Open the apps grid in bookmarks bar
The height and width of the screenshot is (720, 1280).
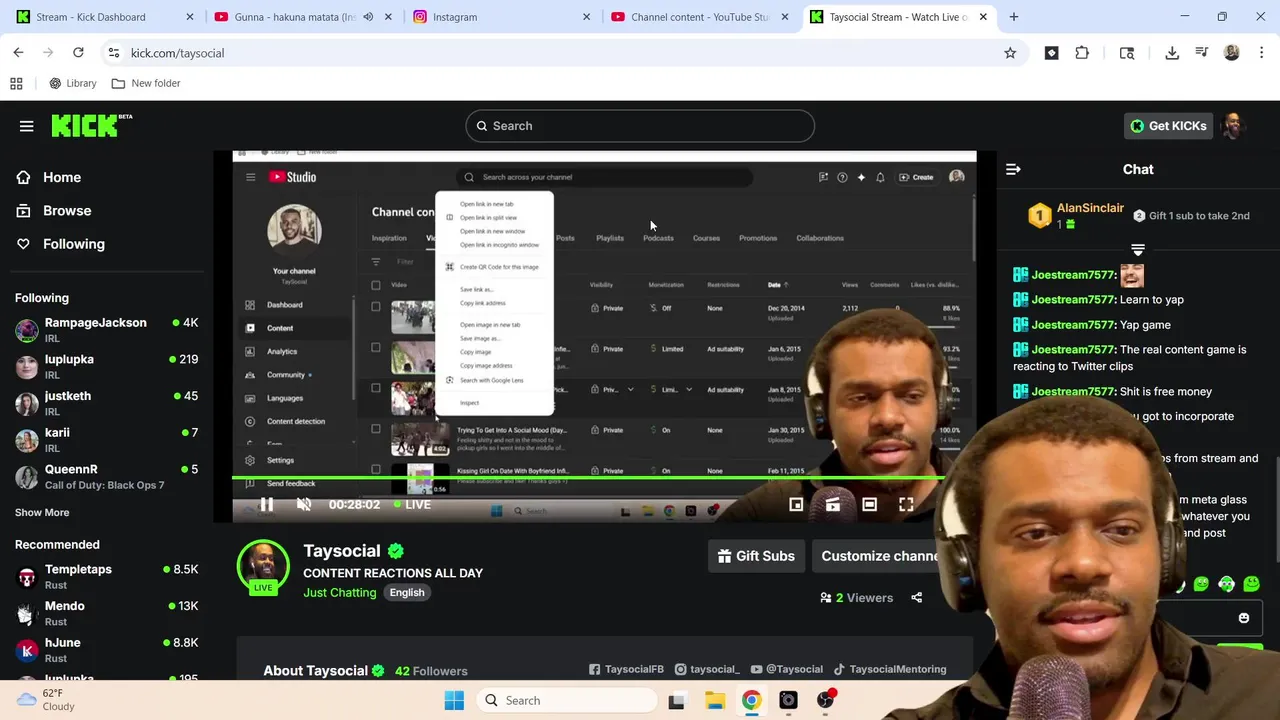[x=16, y=83]
